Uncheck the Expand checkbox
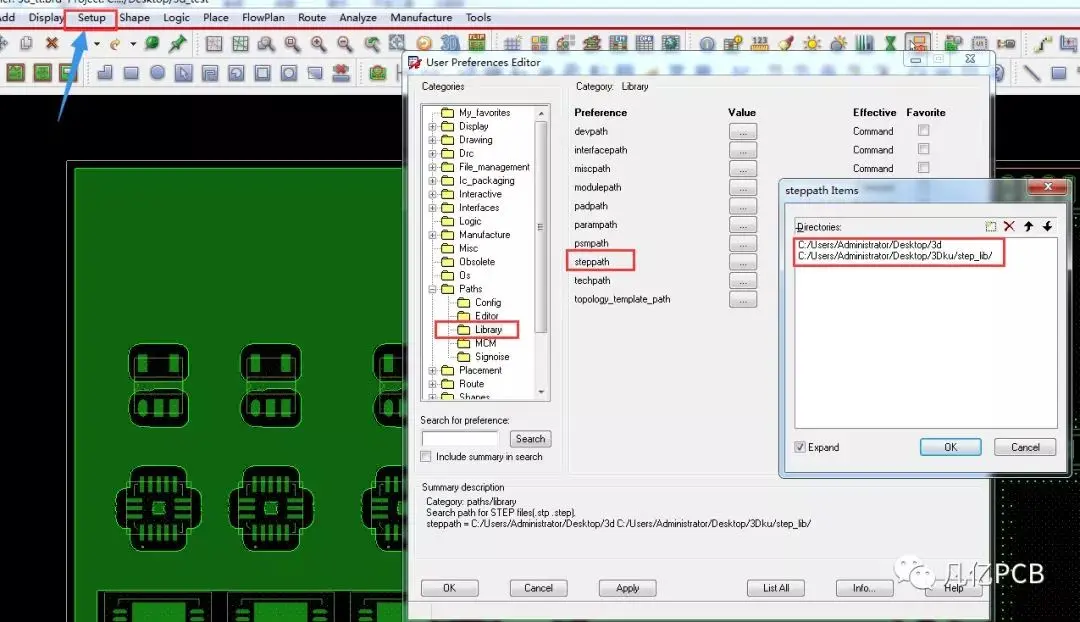Viewport: 1080px width, 622px height. [x=800, y=447]
